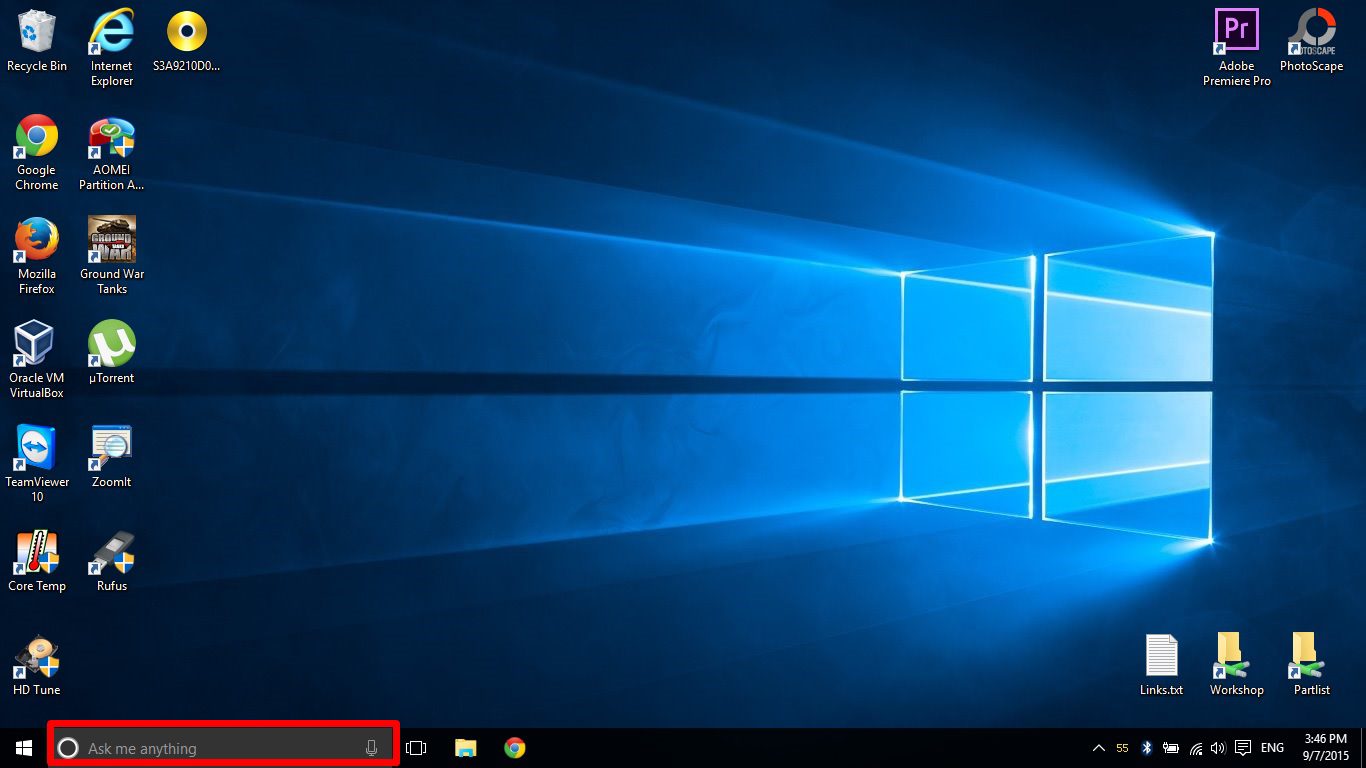
Task: Click the Core Temp 55 tray reading
Action: (1123, 748)
